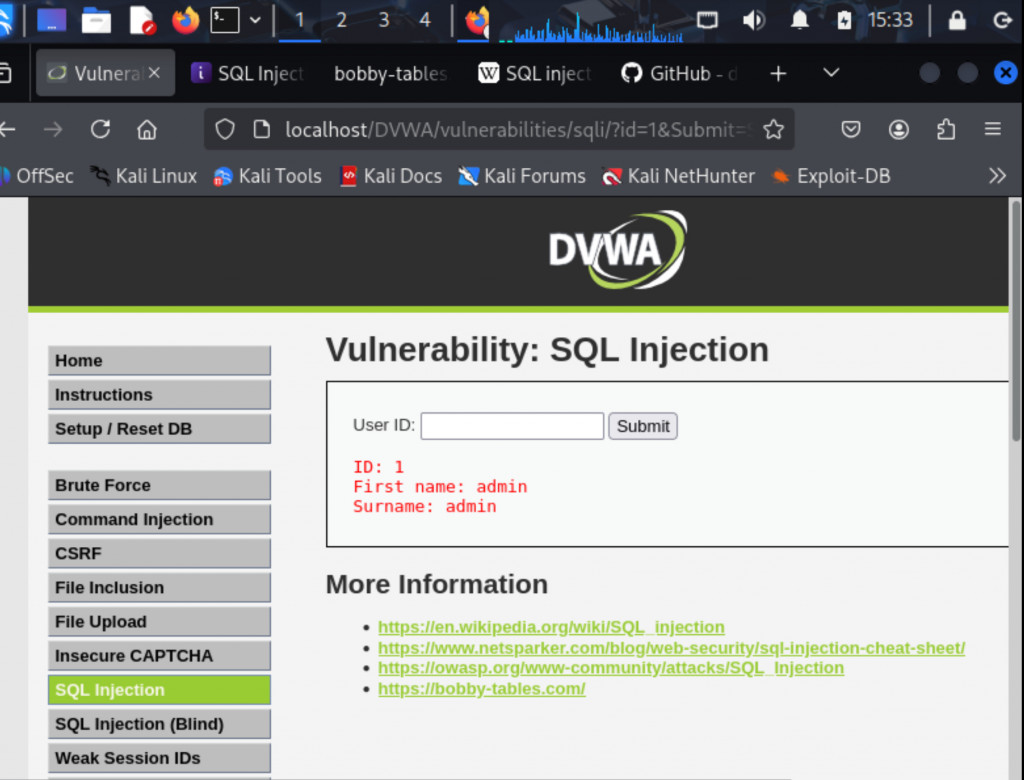Bookmark this page with the star
Image resolution: width=1024 pixels, height=780 pixels.
(773, 129)
